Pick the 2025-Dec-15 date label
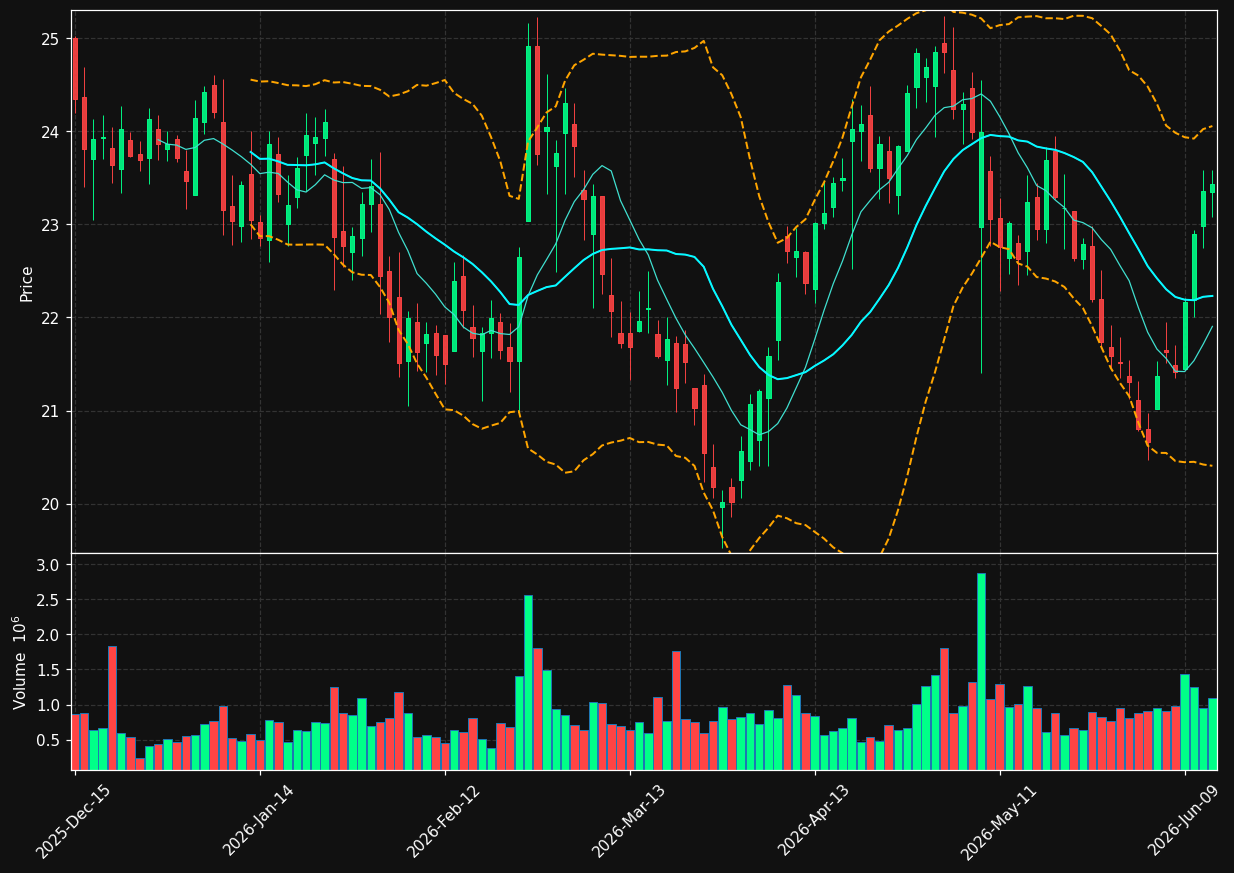This screenshot has height=873, width=1234. click(x=72, y=820)
